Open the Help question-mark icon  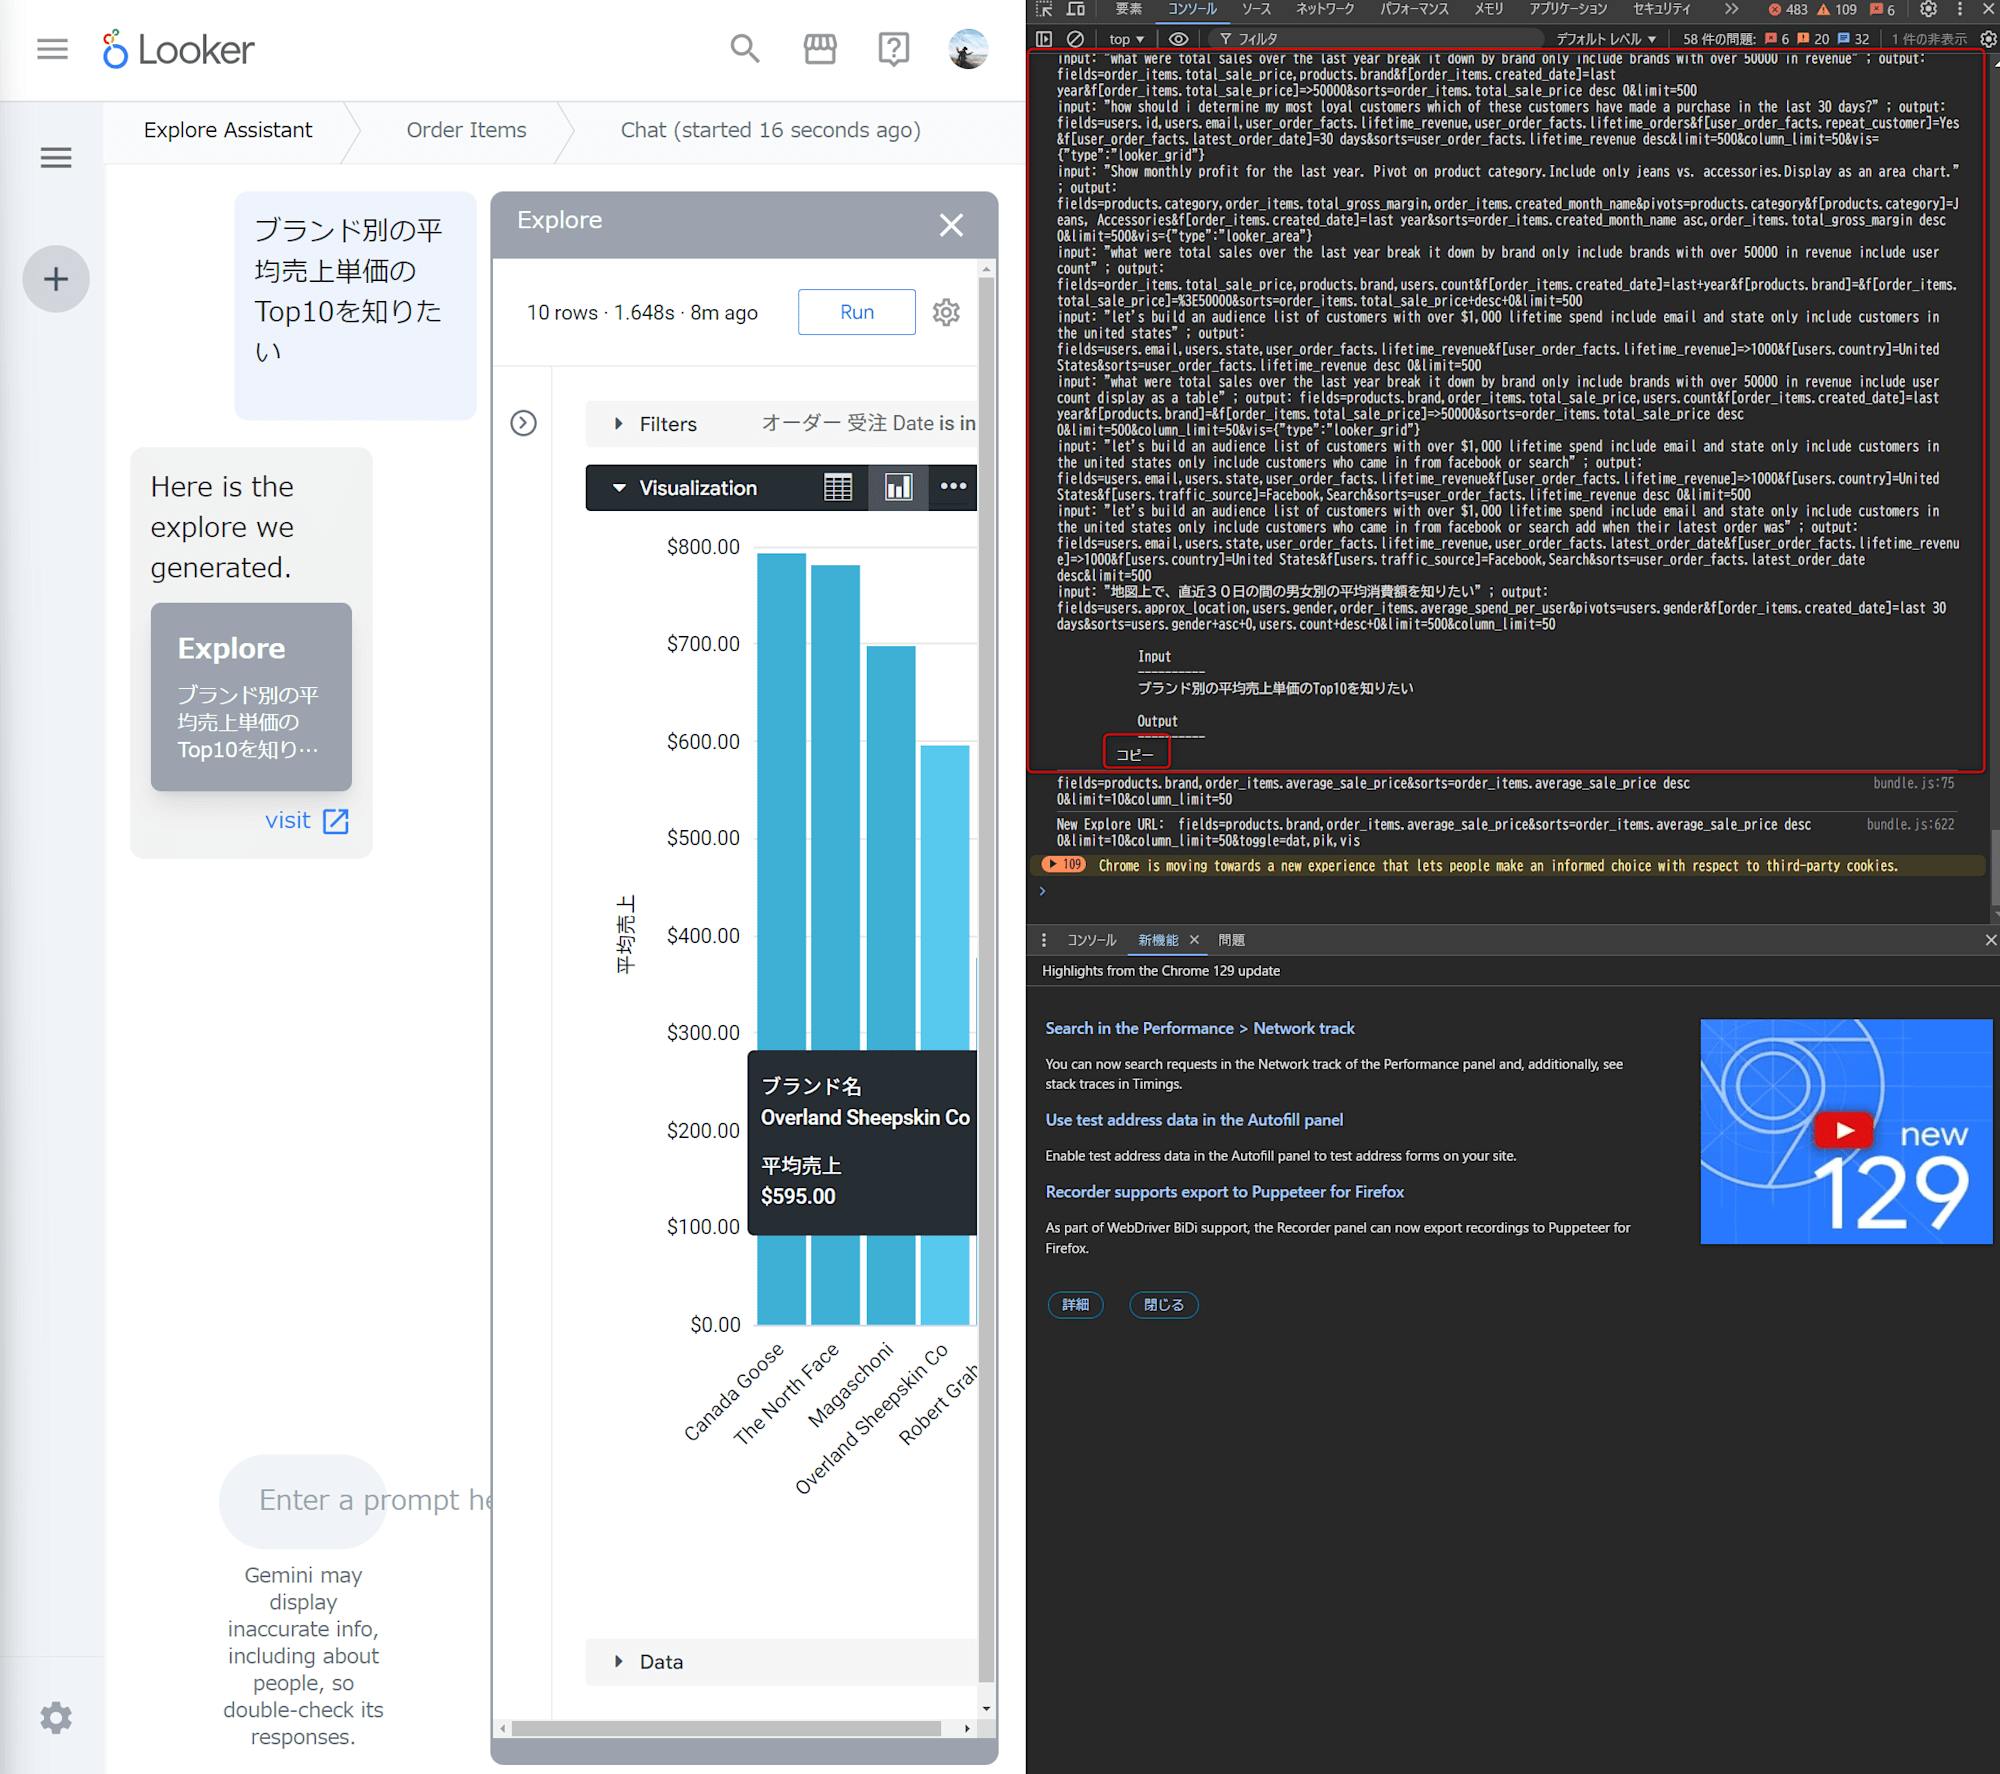[x=894, y=48]
